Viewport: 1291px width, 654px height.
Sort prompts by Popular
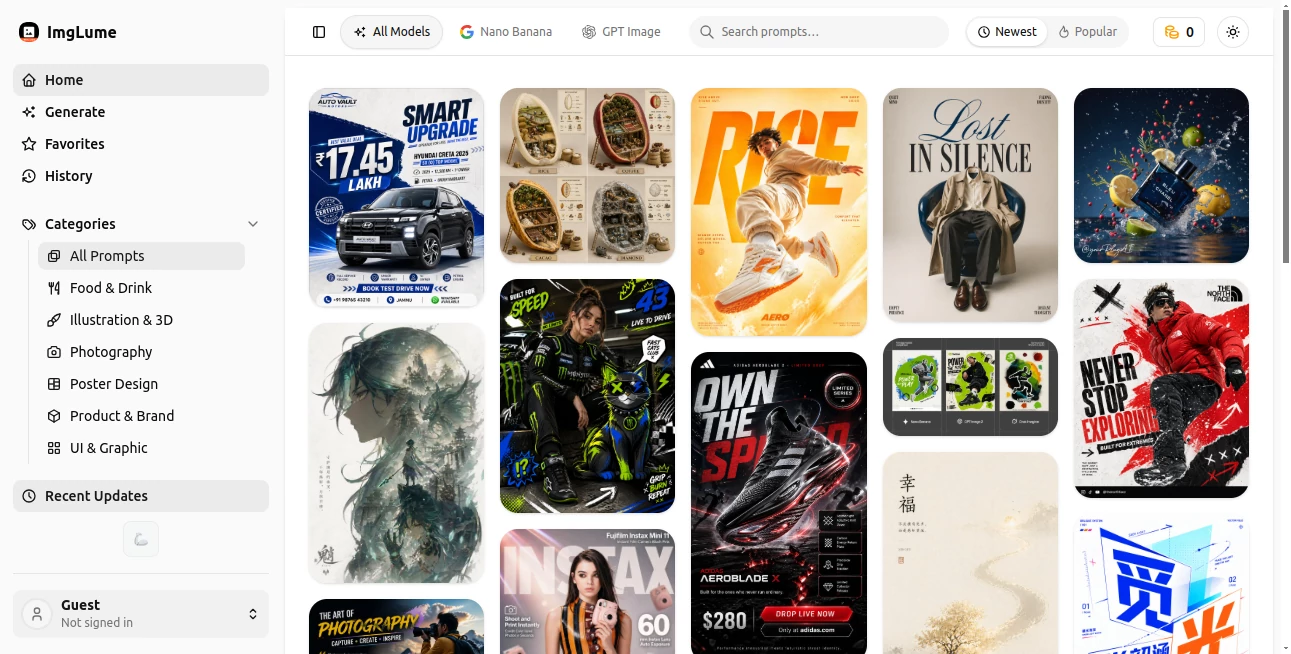click(1088, 32)
